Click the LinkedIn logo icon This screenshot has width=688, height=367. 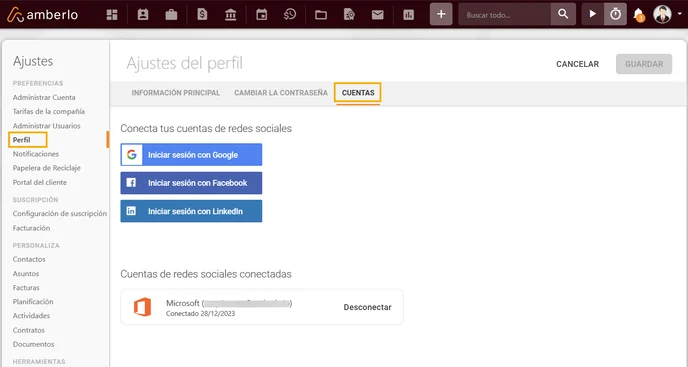coord(131,211)
